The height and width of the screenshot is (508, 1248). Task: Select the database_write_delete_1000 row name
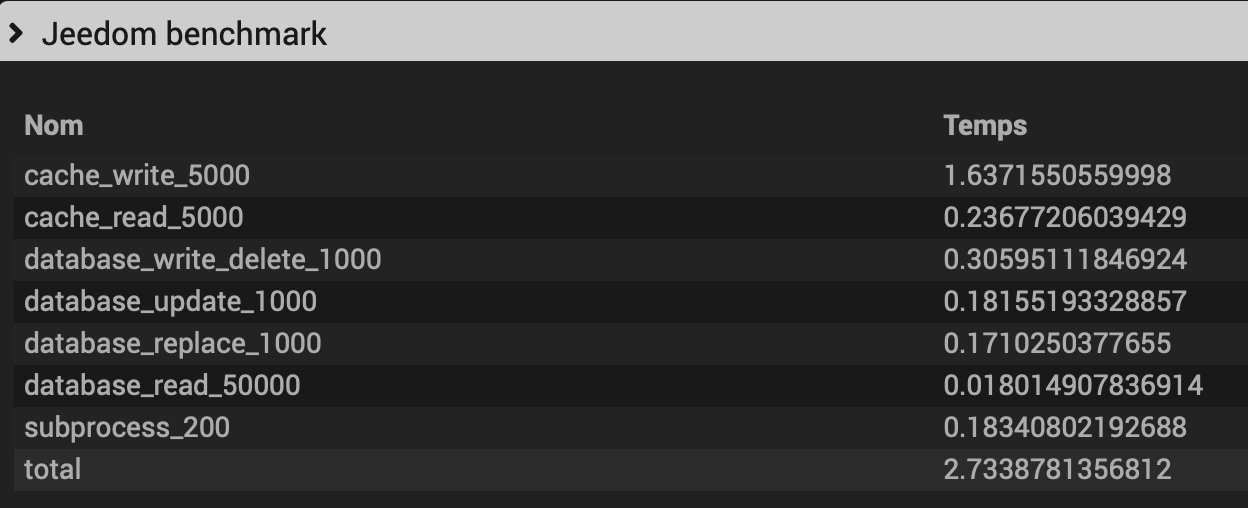(x=203, y=260)
